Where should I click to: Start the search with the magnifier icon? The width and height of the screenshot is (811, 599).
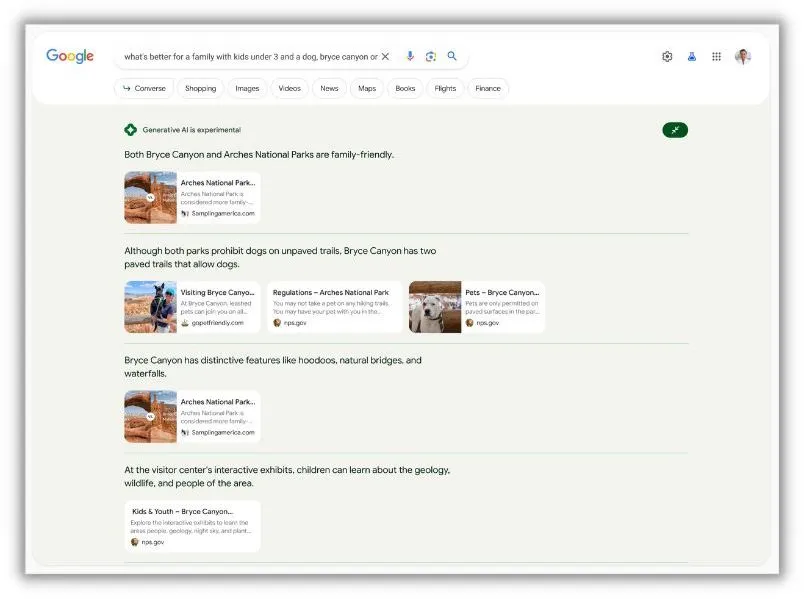click(x=452, y=56)
